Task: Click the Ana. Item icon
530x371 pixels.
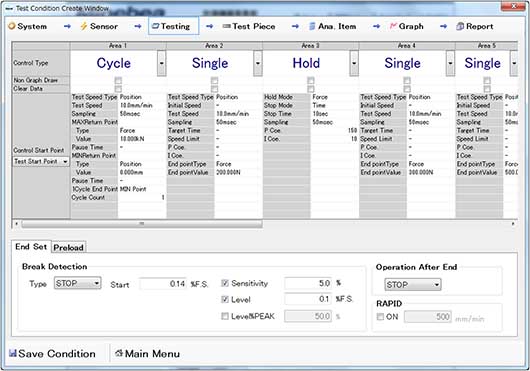Action: pos(312,26)
